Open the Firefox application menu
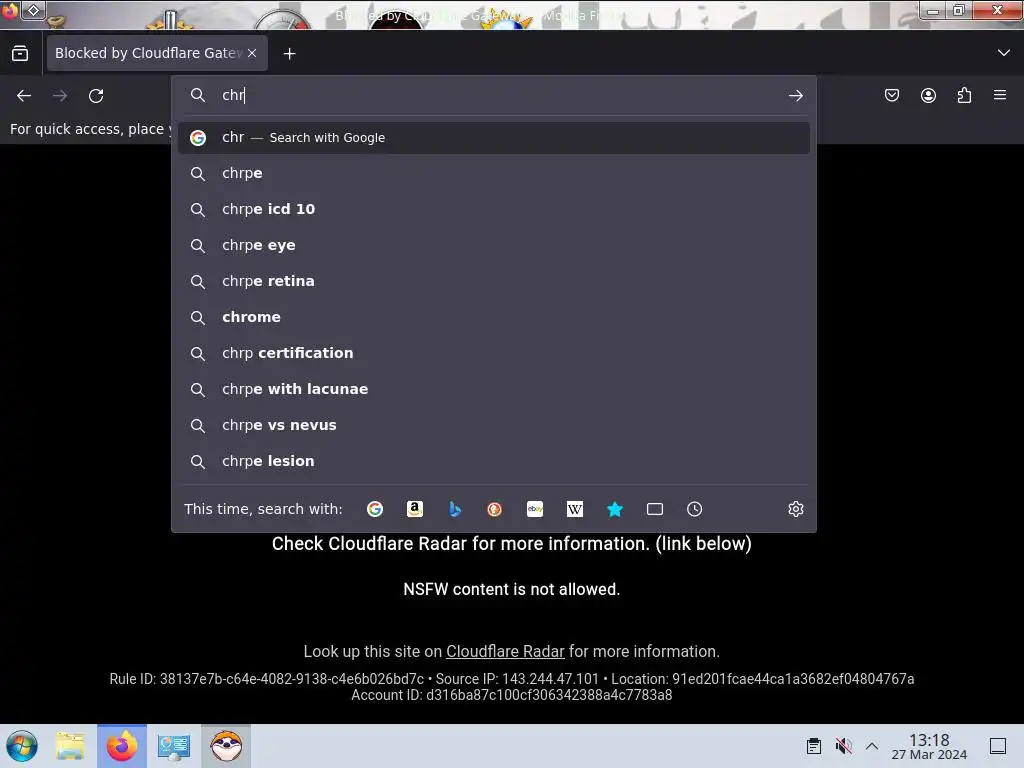The width and height of the screenshot is (1024, 768). pos(1000,95)
